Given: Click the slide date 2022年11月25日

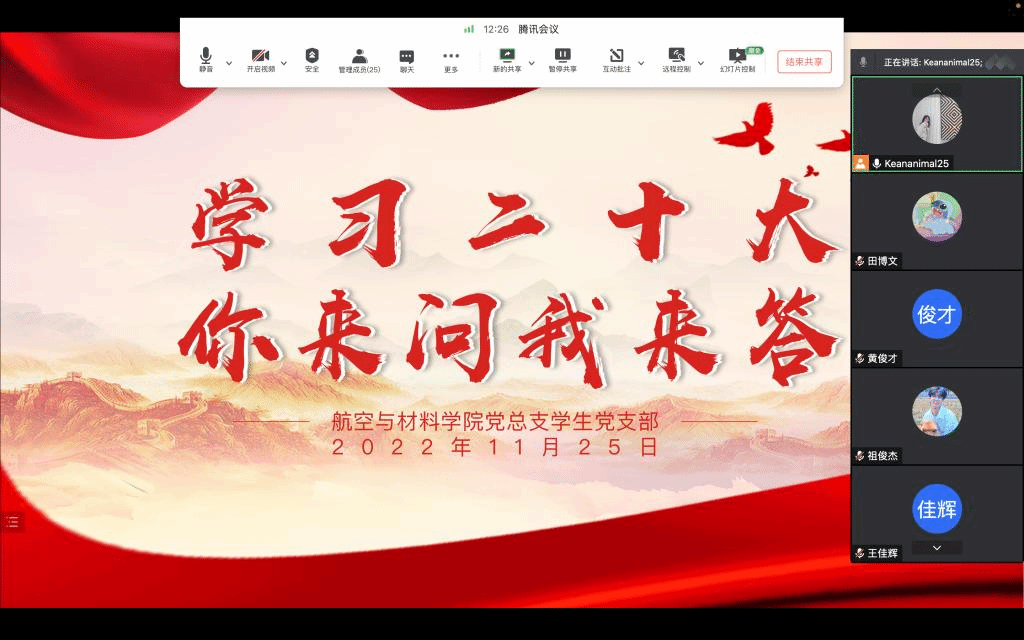Looking at the screenshot, I should [x=495, y=447].
